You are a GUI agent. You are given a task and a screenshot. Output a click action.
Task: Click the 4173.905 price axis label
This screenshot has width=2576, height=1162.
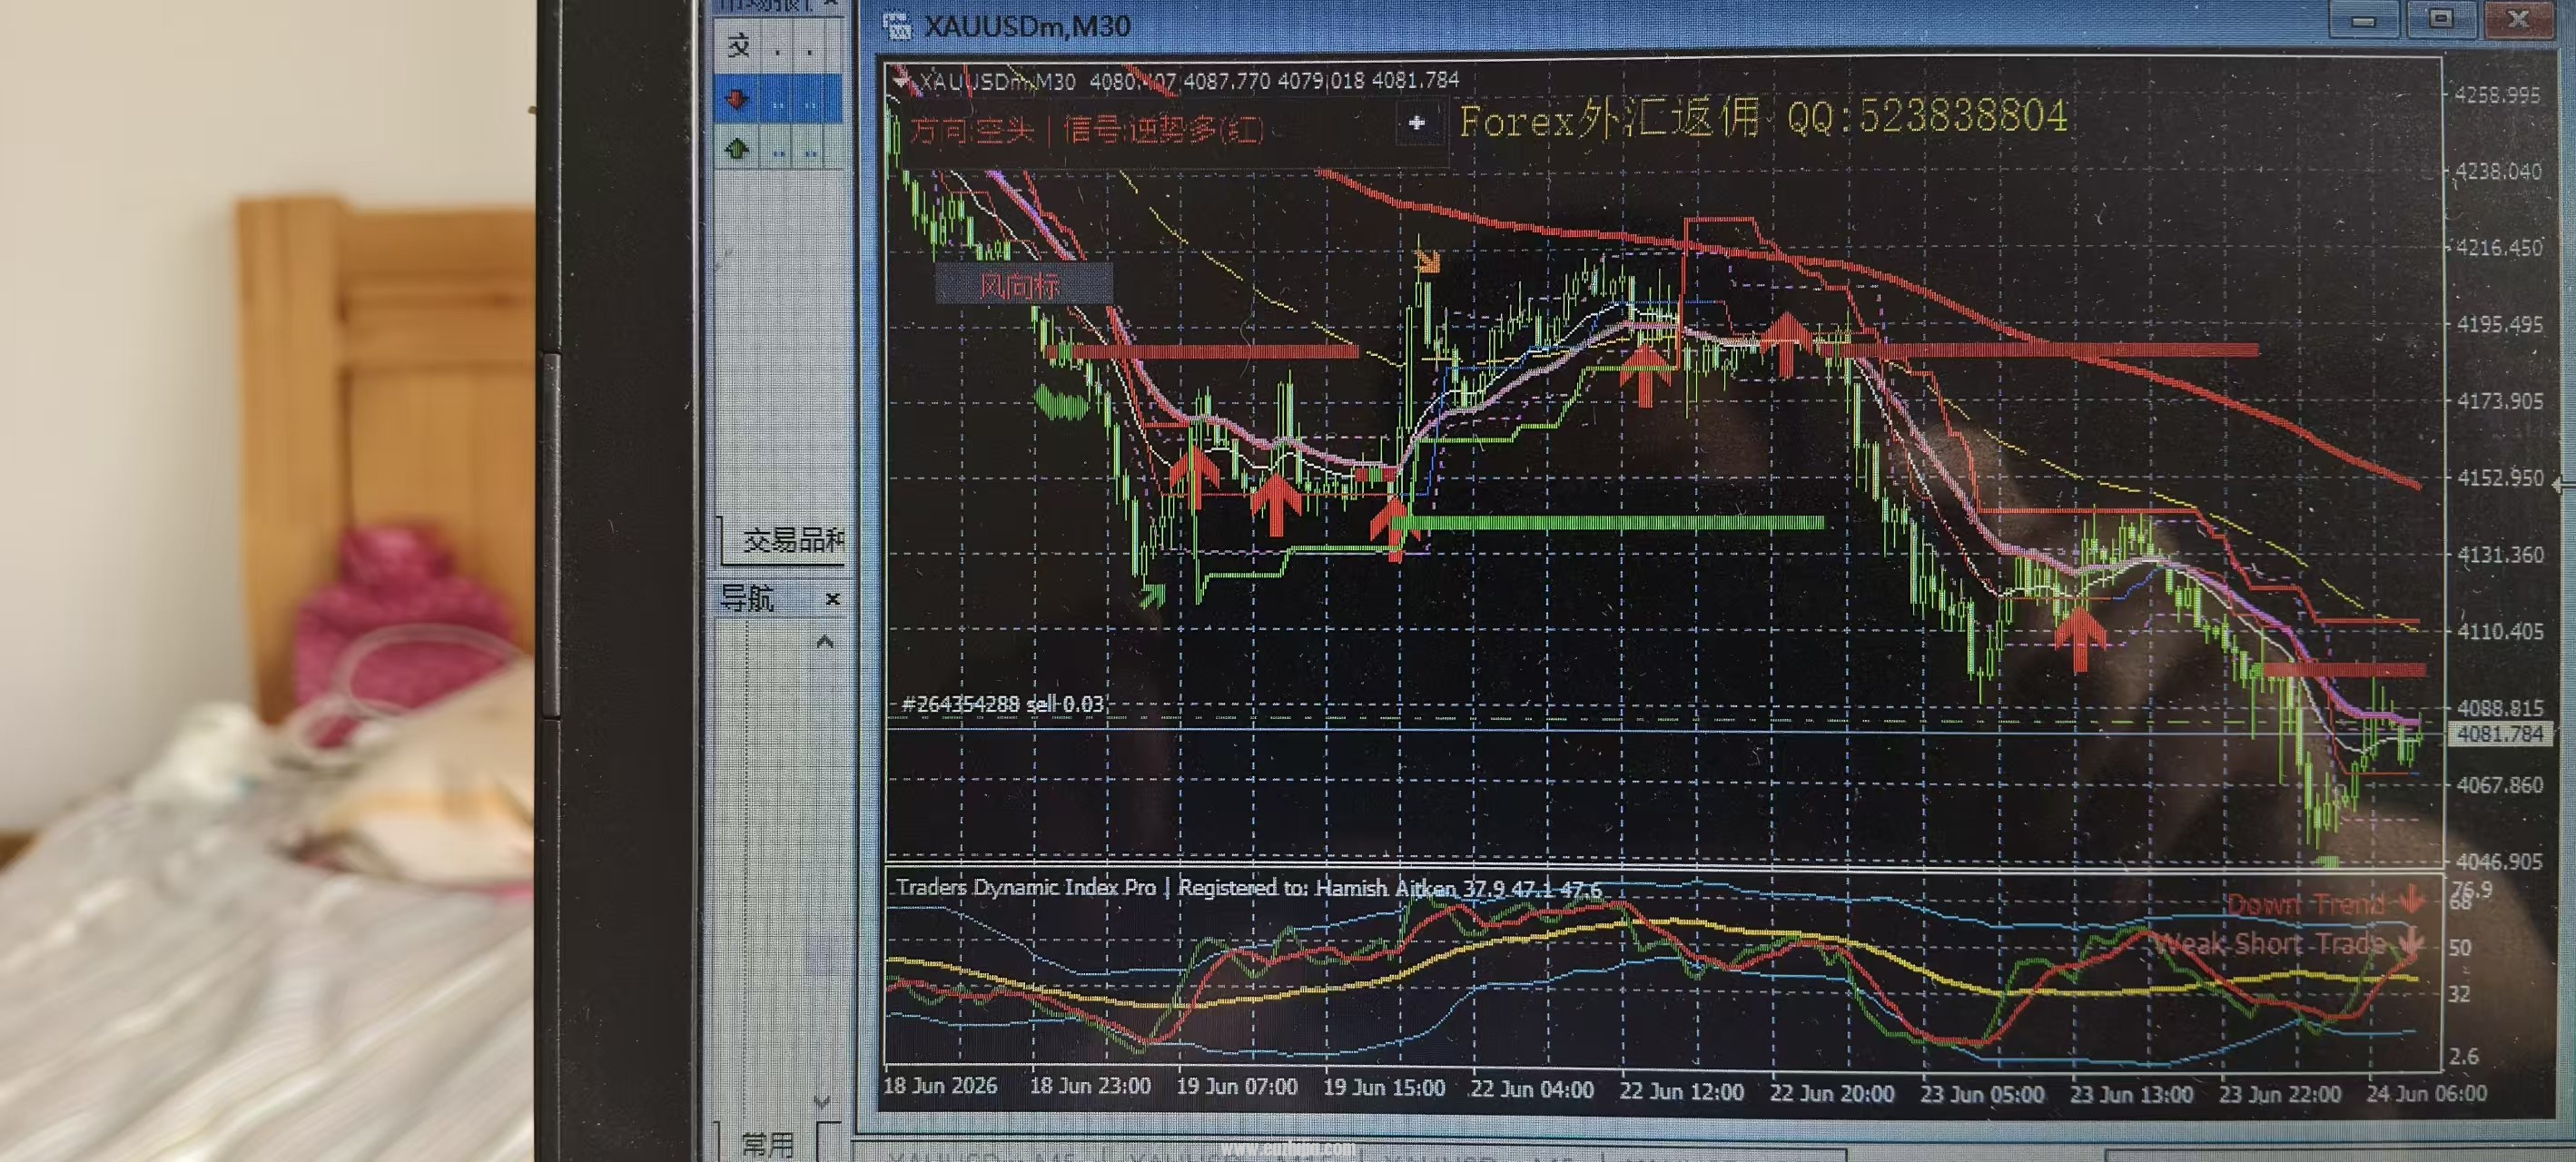pos(2500,401)
